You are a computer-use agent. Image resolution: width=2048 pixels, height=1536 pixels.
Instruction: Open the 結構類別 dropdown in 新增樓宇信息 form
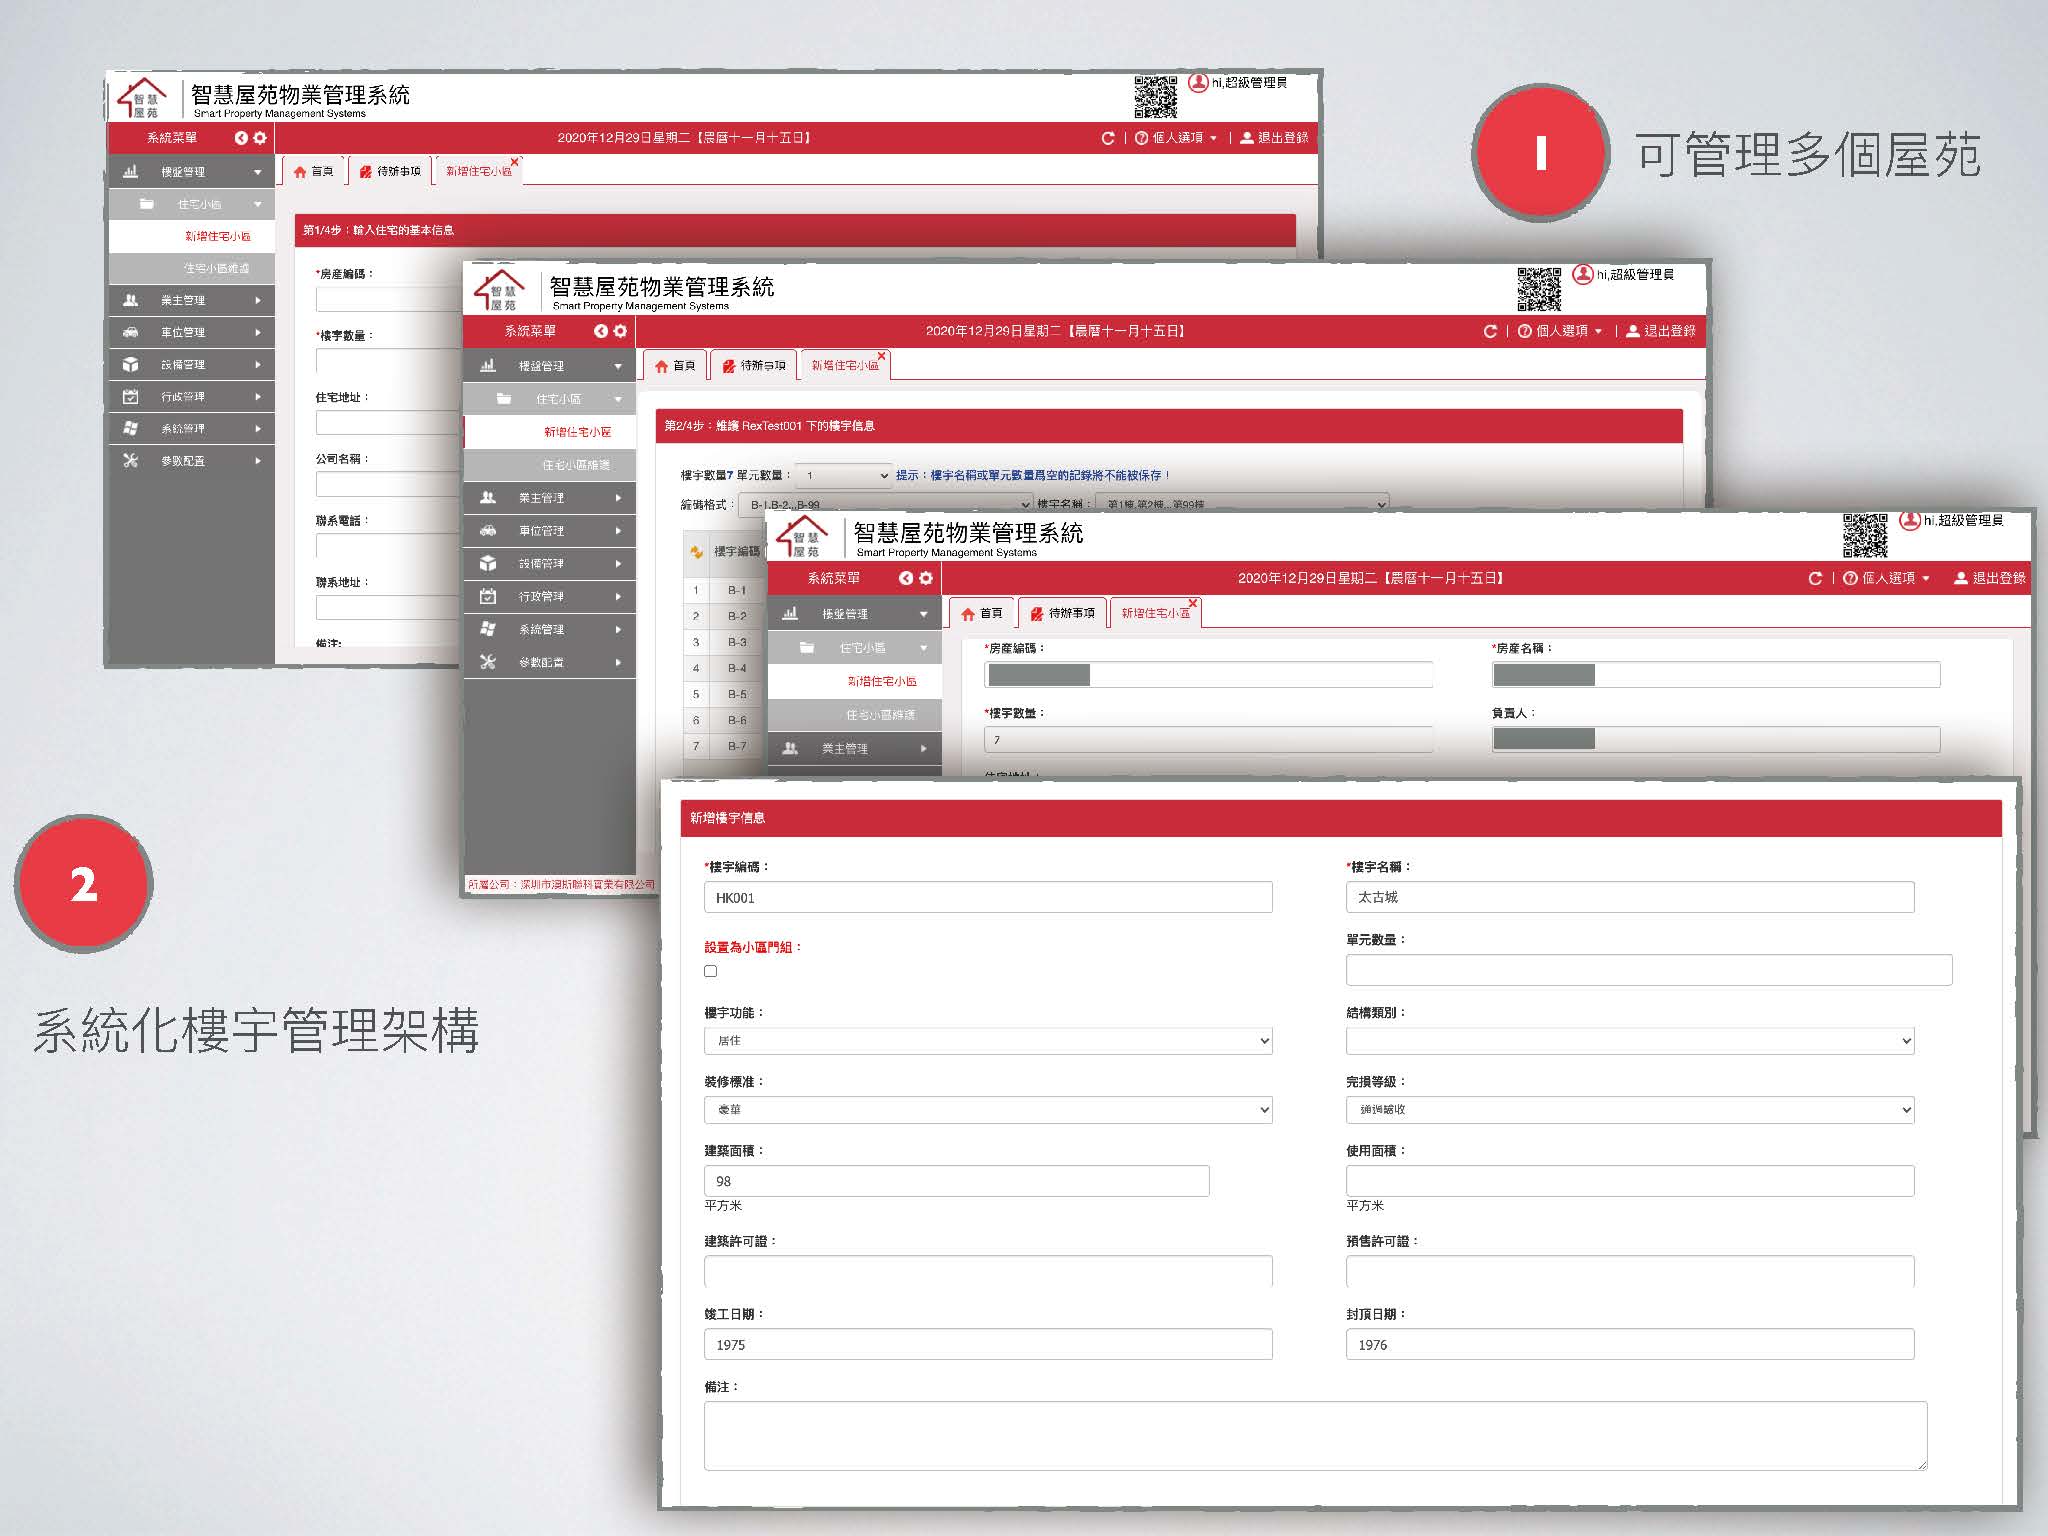click(x=1630, y=1041)
